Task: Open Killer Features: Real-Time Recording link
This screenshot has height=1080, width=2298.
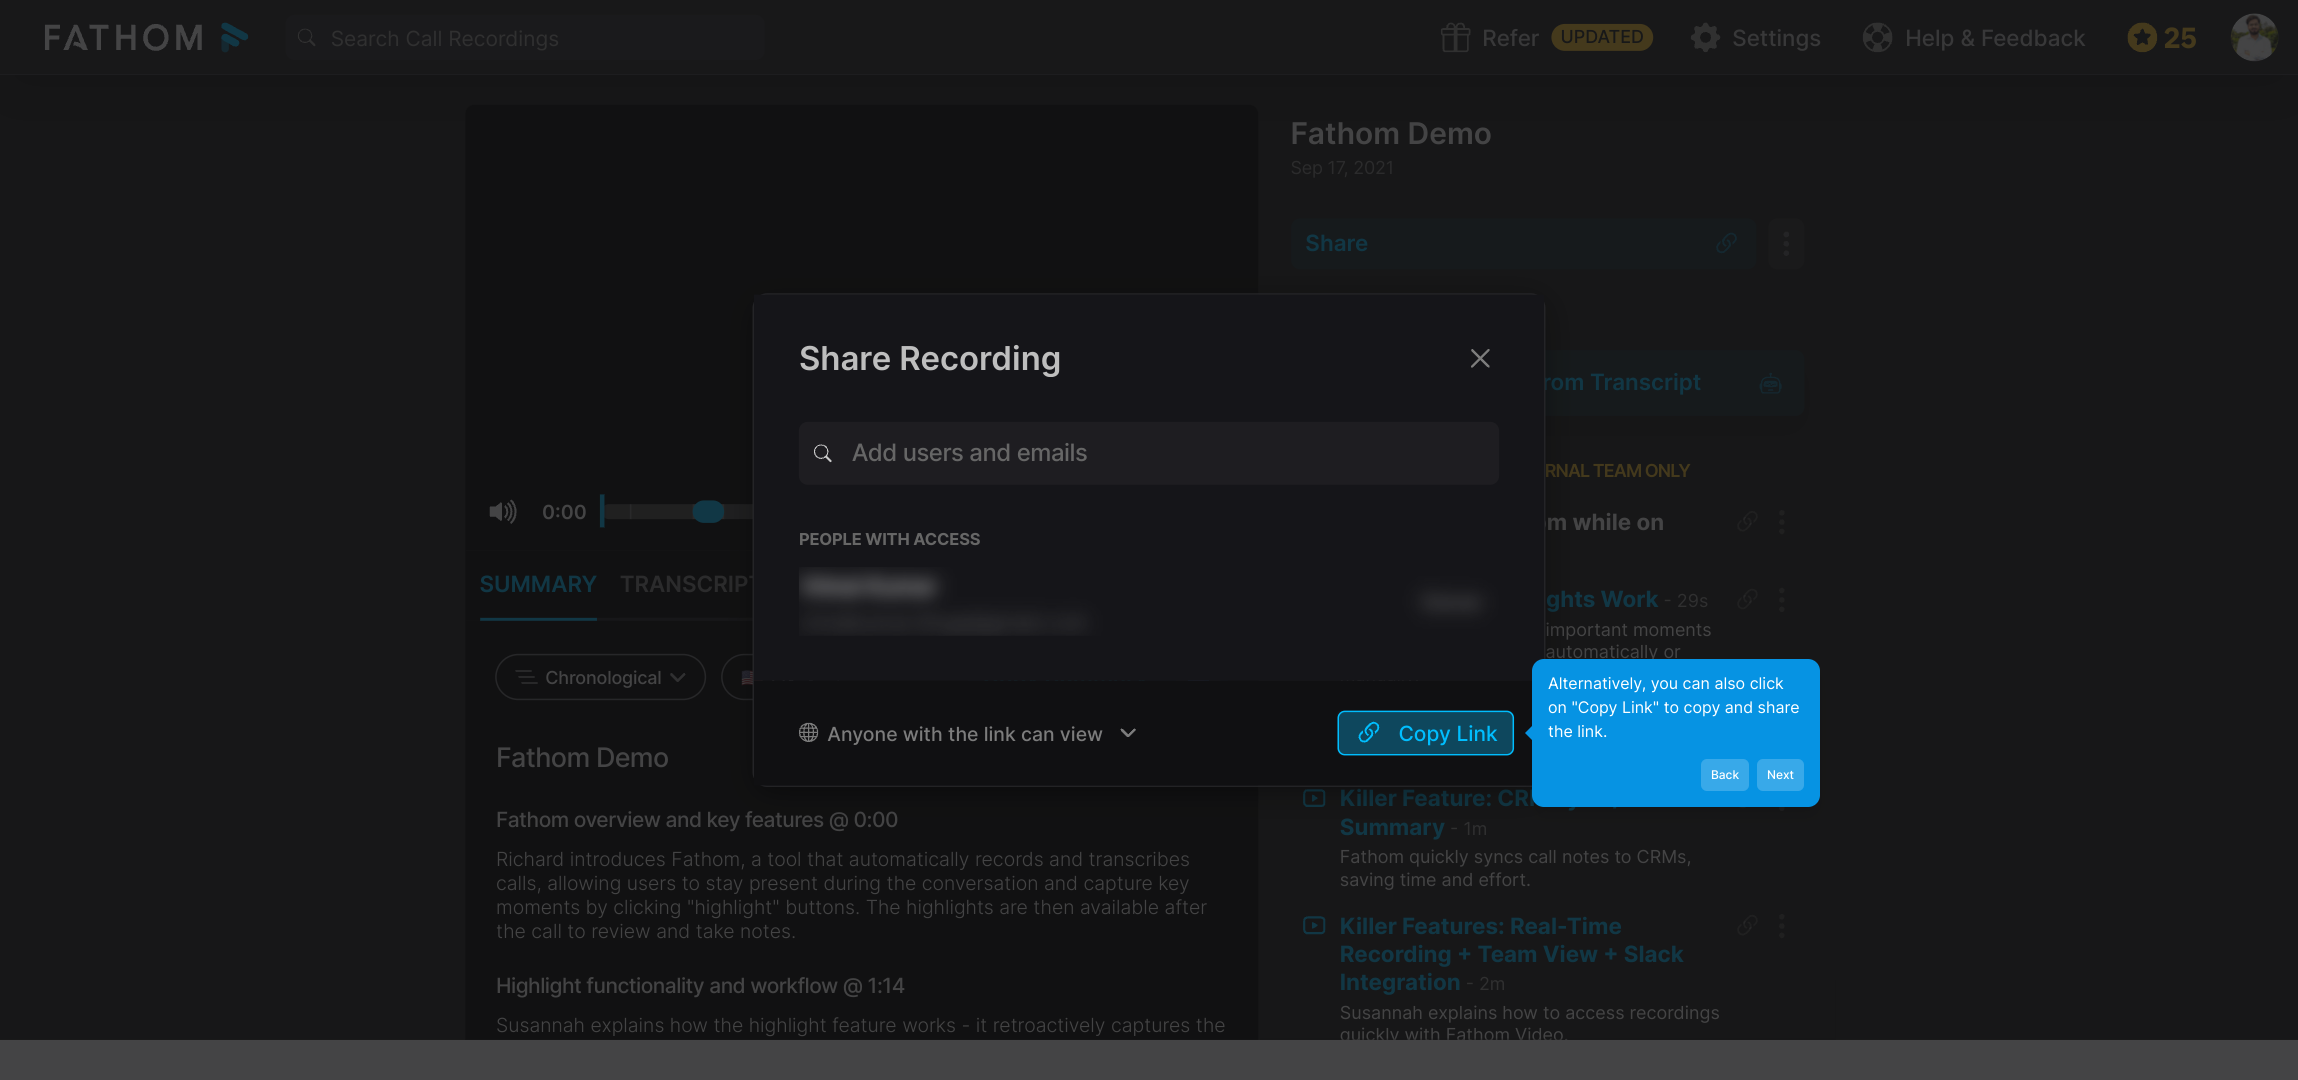Action: point(1511,954)
